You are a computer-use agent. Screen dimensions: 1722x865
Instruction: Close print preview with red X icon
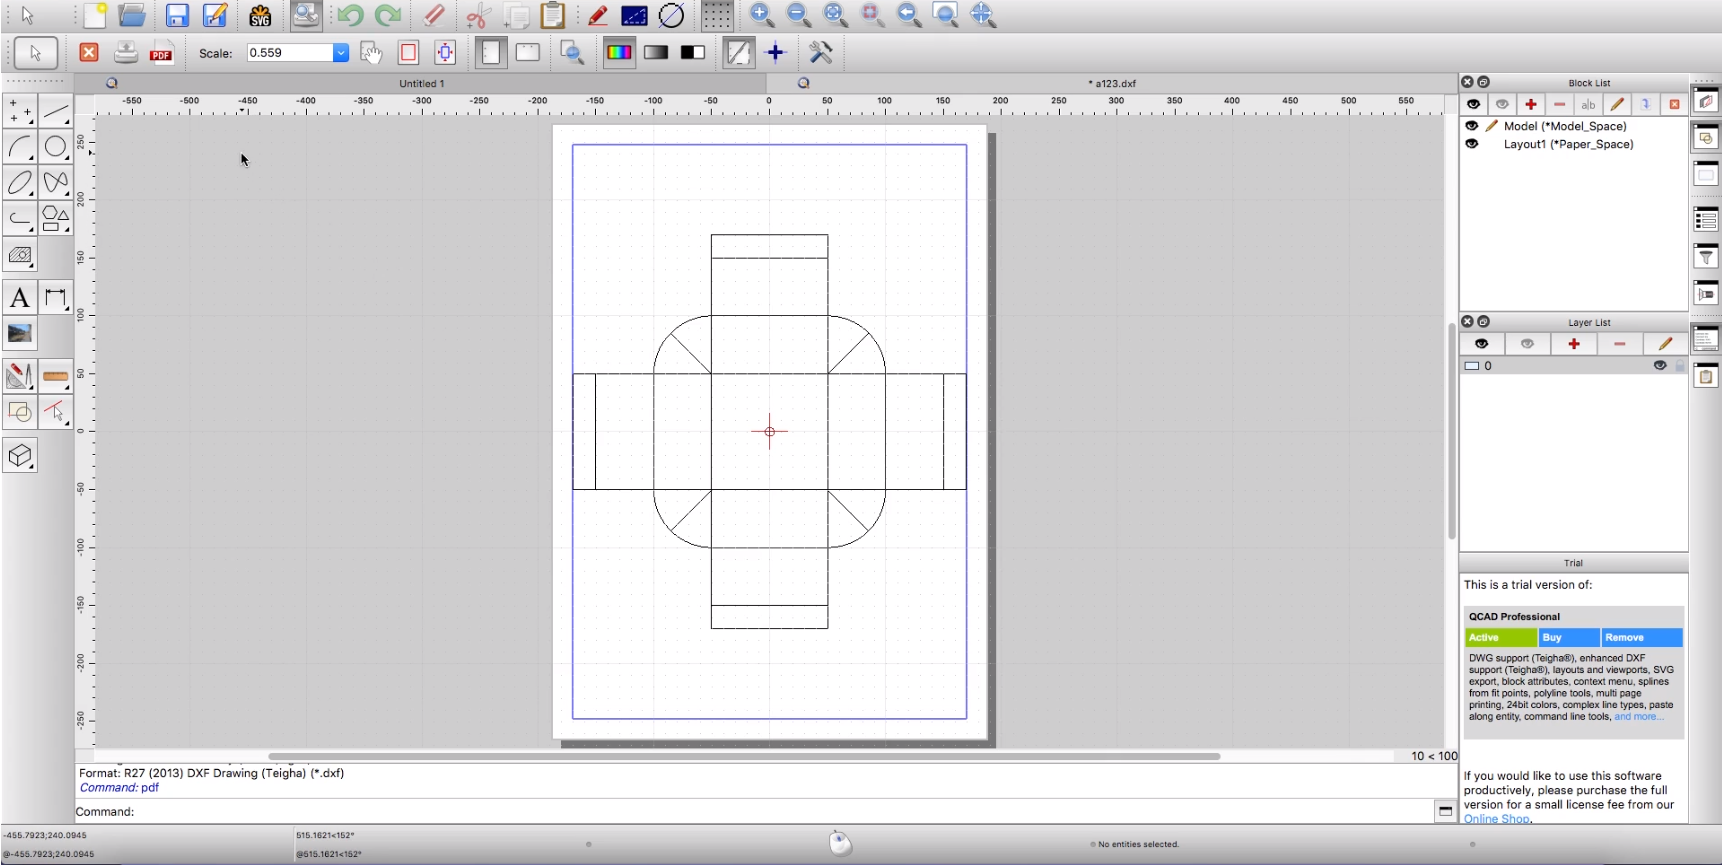click(89, 53)
